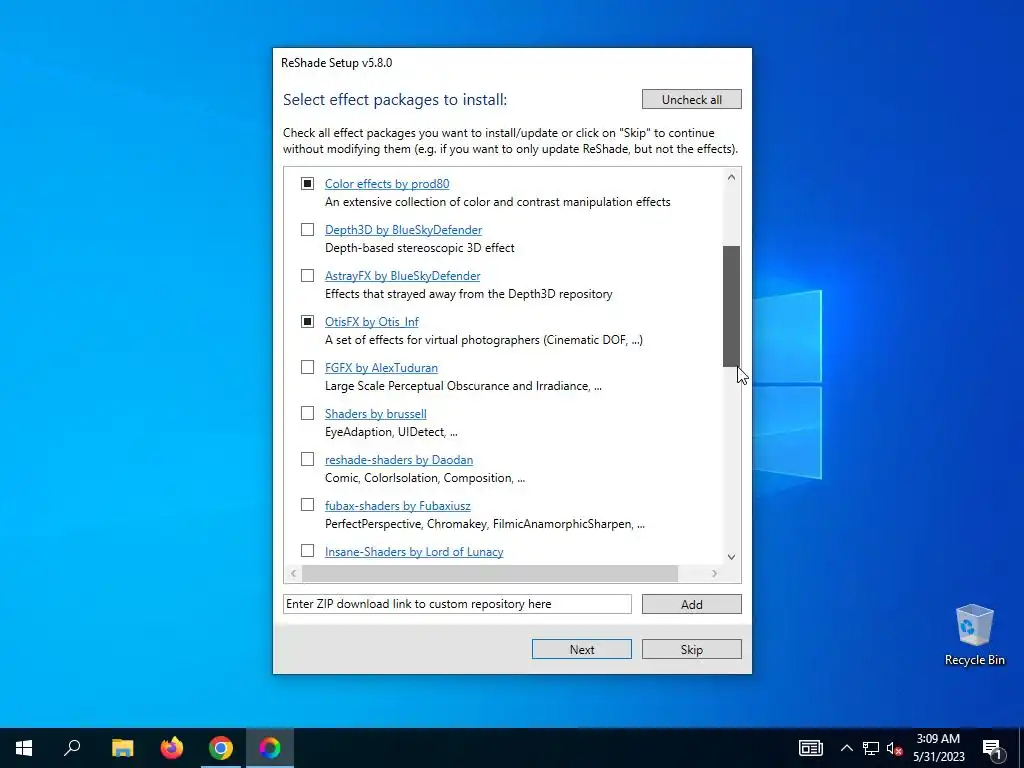The height and width of the screenshot is (768, 1024).
Task: Open the OtisFX by Otis_Inf link
Action: pos(372,322)
